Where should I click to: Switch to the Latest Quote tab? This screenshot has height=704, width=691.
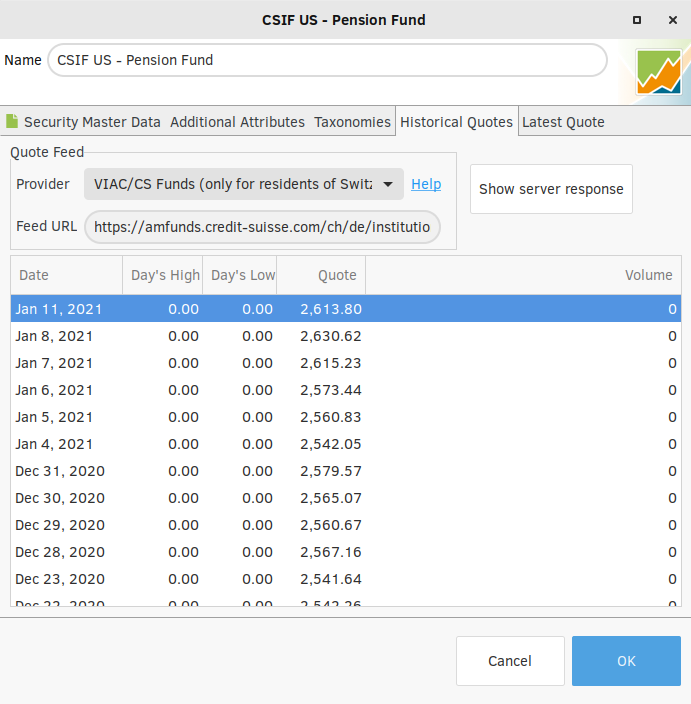coord(563,122)
